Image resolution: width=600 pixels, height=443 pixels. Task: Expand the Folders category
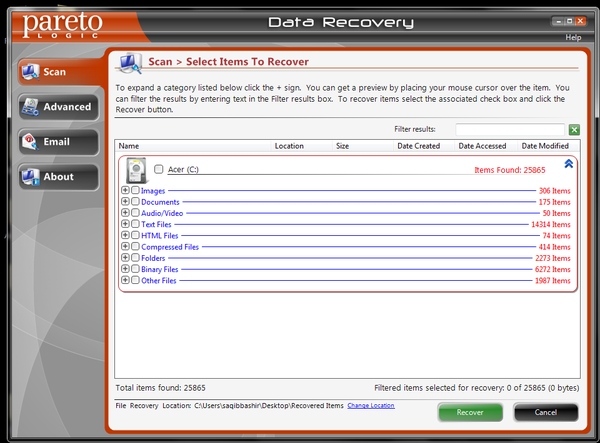pos(125,257)
